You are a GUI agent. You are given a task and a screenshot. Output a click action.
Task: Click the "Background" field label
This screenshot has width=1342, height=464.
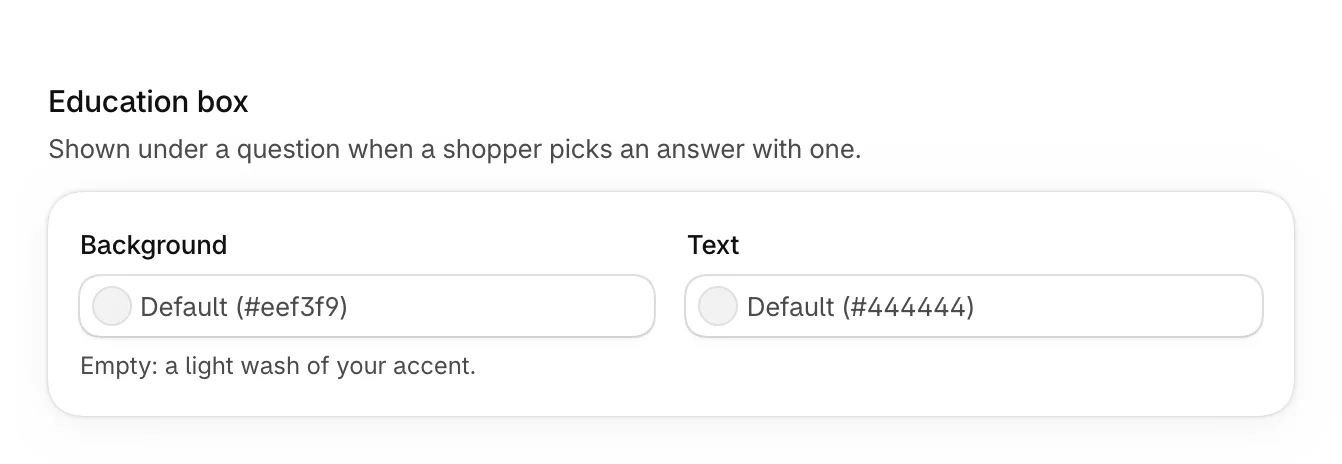click(154, 245)
